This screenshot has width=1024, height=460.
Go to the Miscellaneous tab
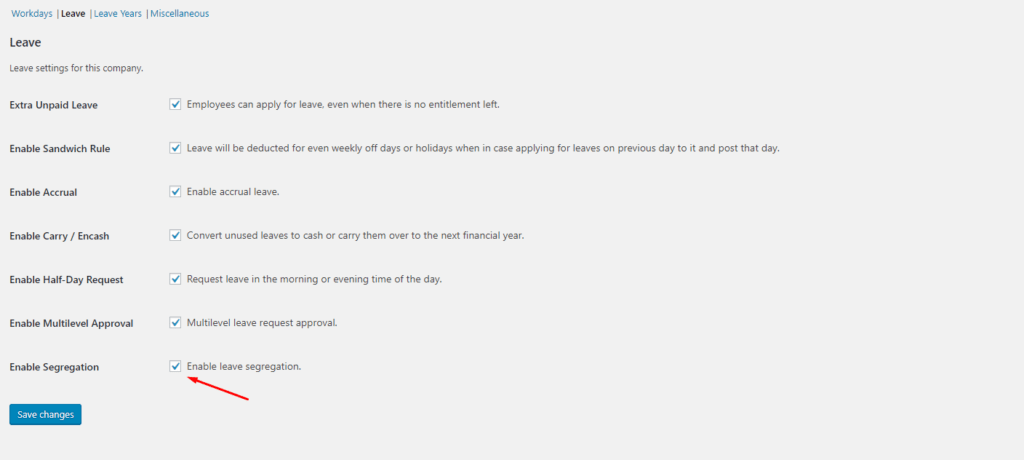pos(180,14)
